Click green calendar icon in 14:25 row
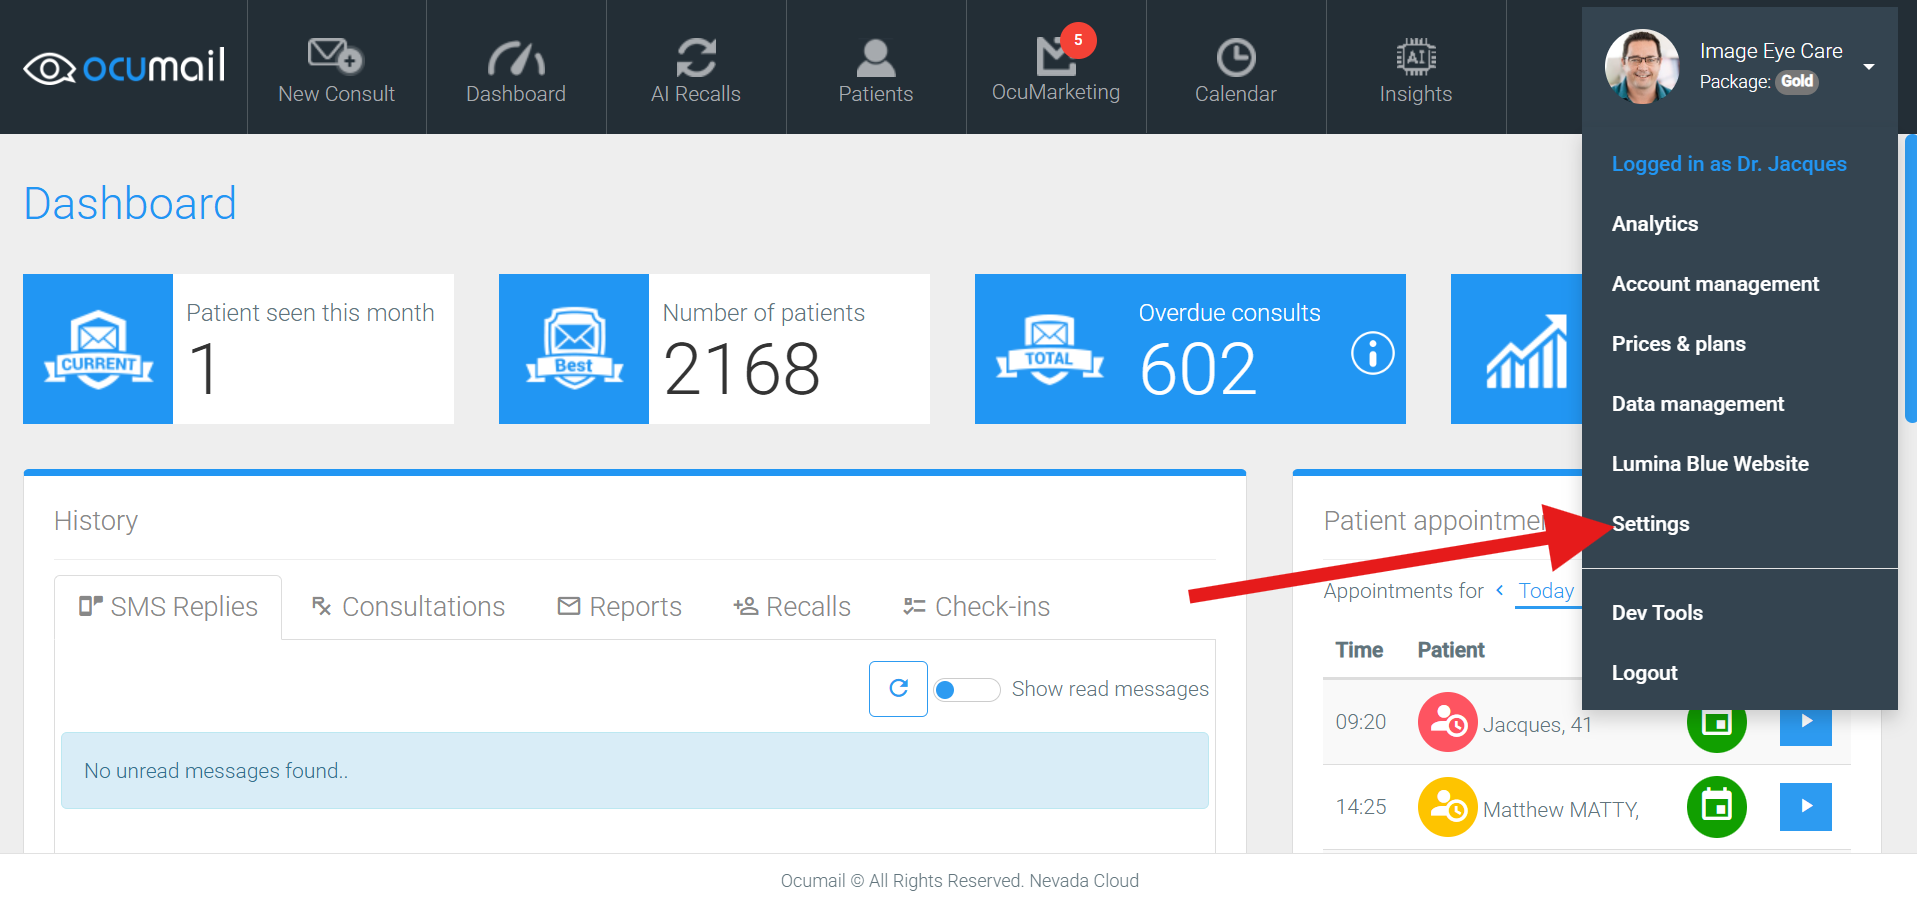This screenshot has height=905, width=1917. pos(1716,806)
